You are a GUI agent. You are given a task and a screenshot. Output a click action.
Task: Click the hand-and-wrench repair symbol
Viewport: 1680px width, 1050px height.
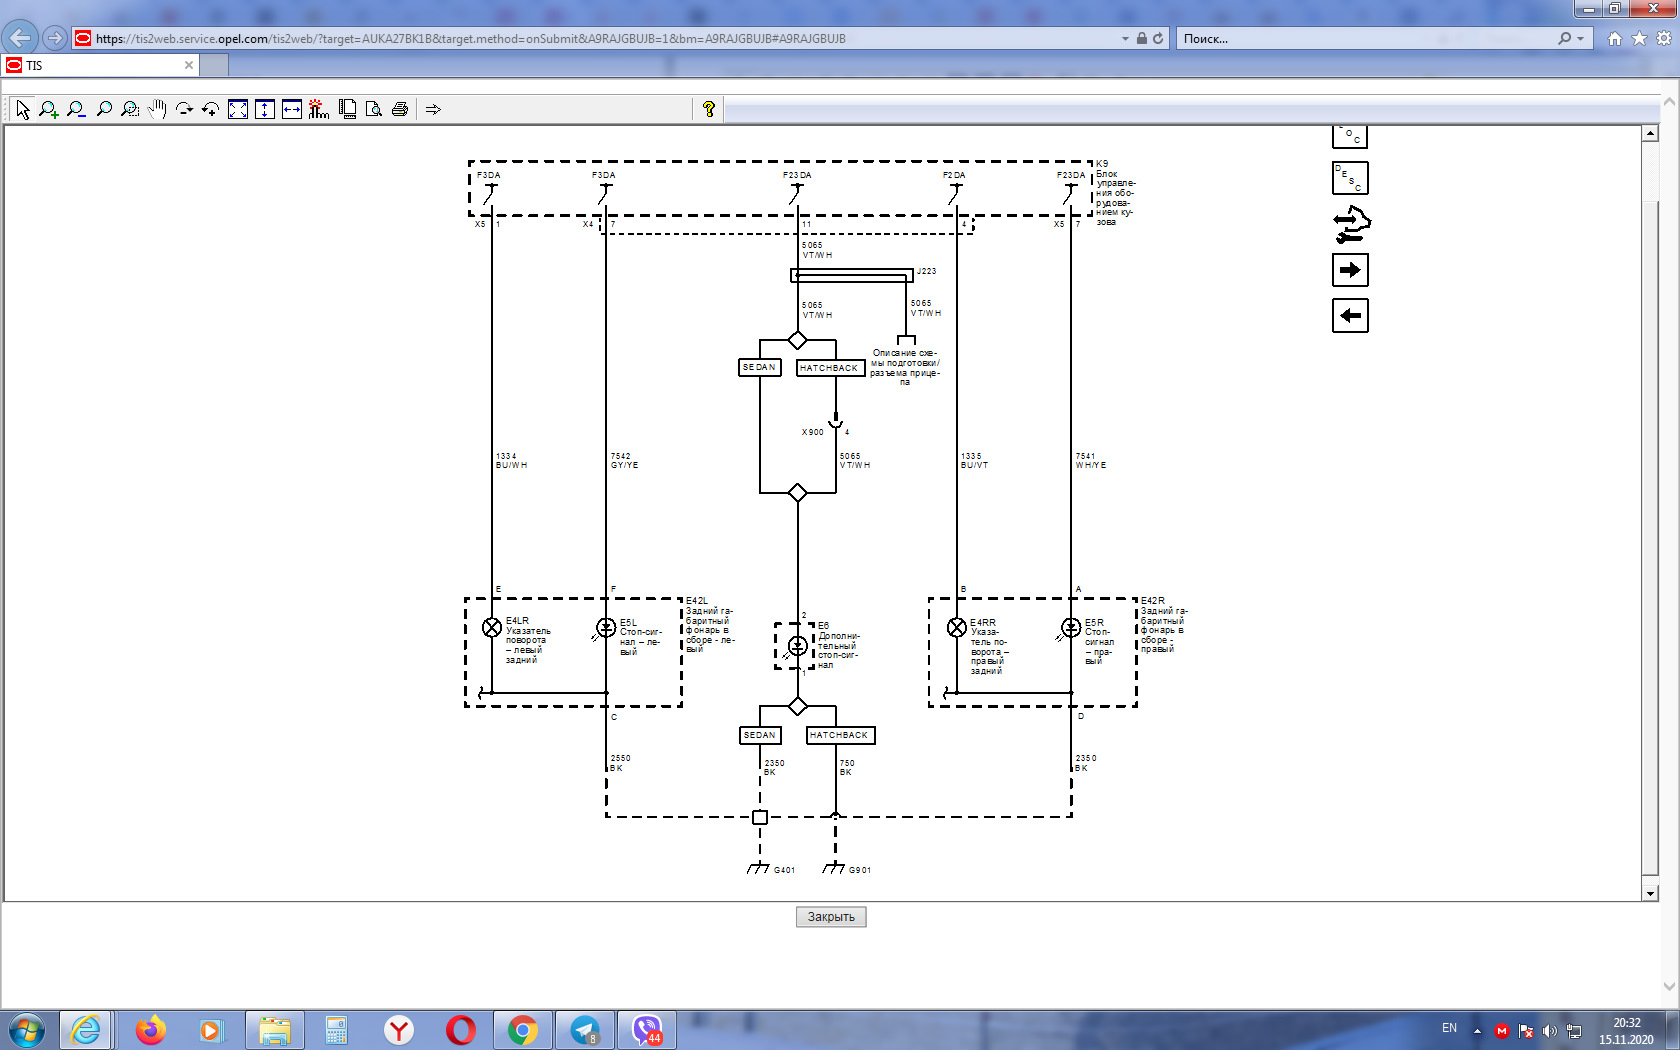tap(1351, 224)
